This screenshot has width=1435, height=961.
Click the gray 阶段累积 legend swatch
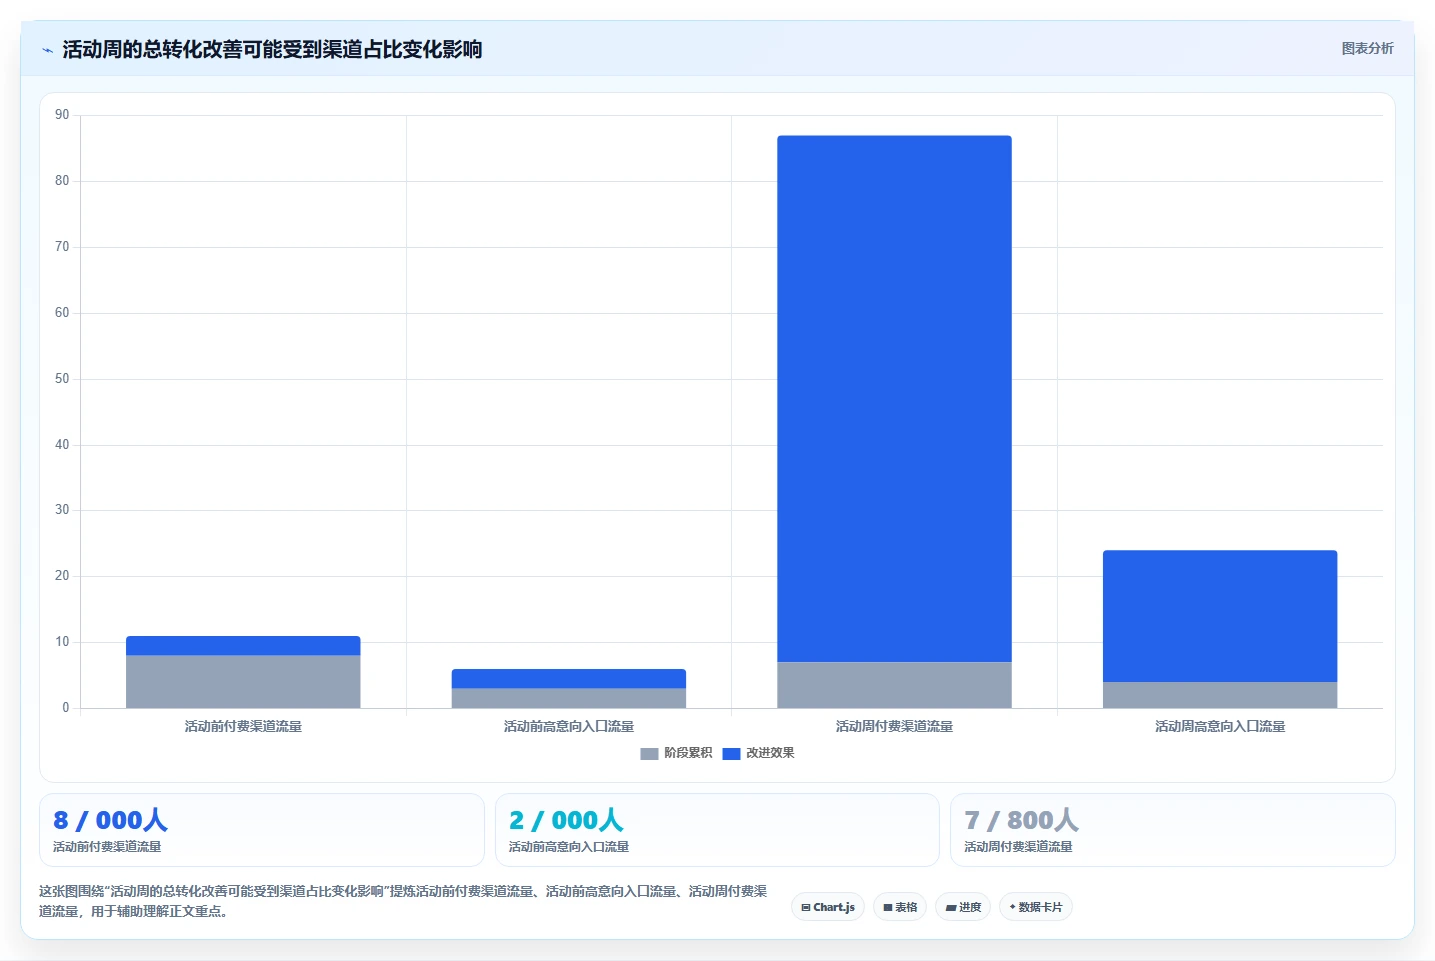click(x=649, y=753)
